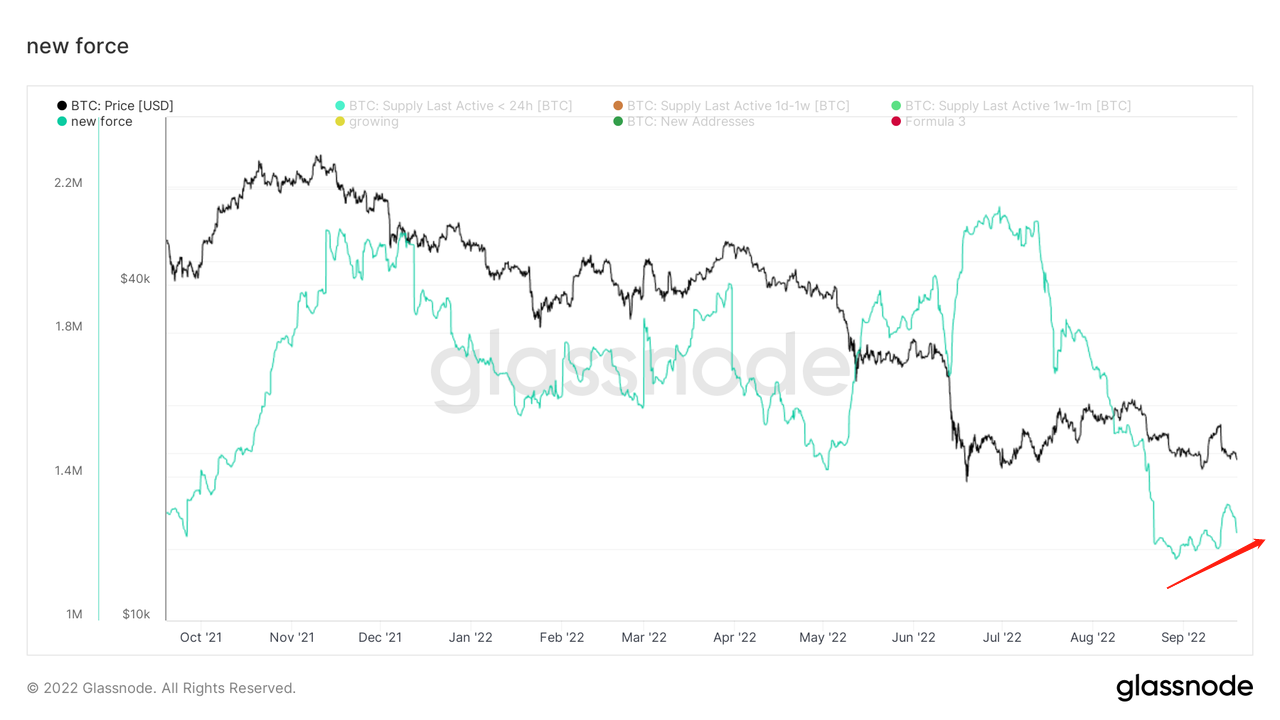Viewport: 1280px width, 720px height.
Task: Show the BTC: New Addresses series
Action: click(x=690, y=122)
